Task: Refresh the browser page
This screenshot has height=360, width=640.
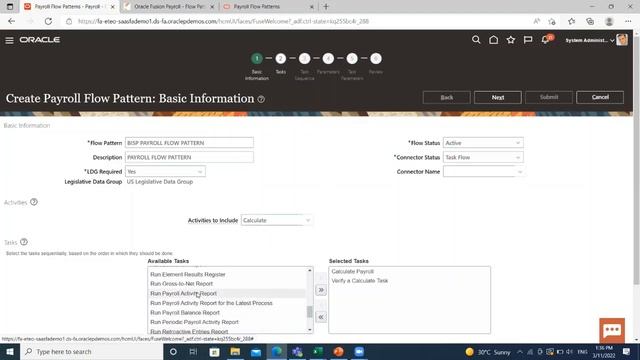Action: point(48,21)
